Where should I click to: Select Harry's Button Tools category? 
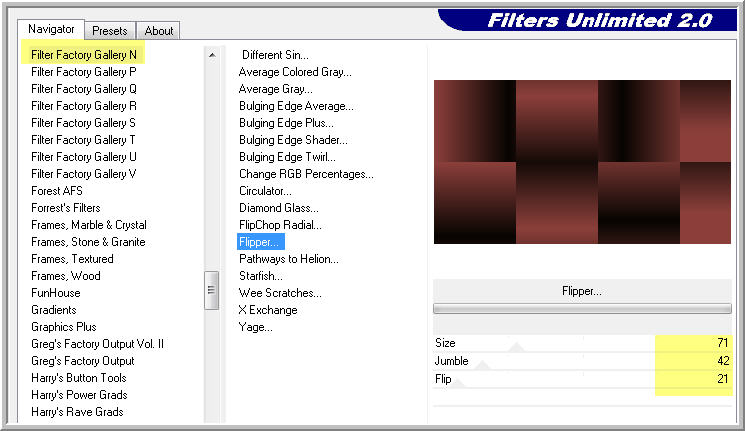[79, 378]
